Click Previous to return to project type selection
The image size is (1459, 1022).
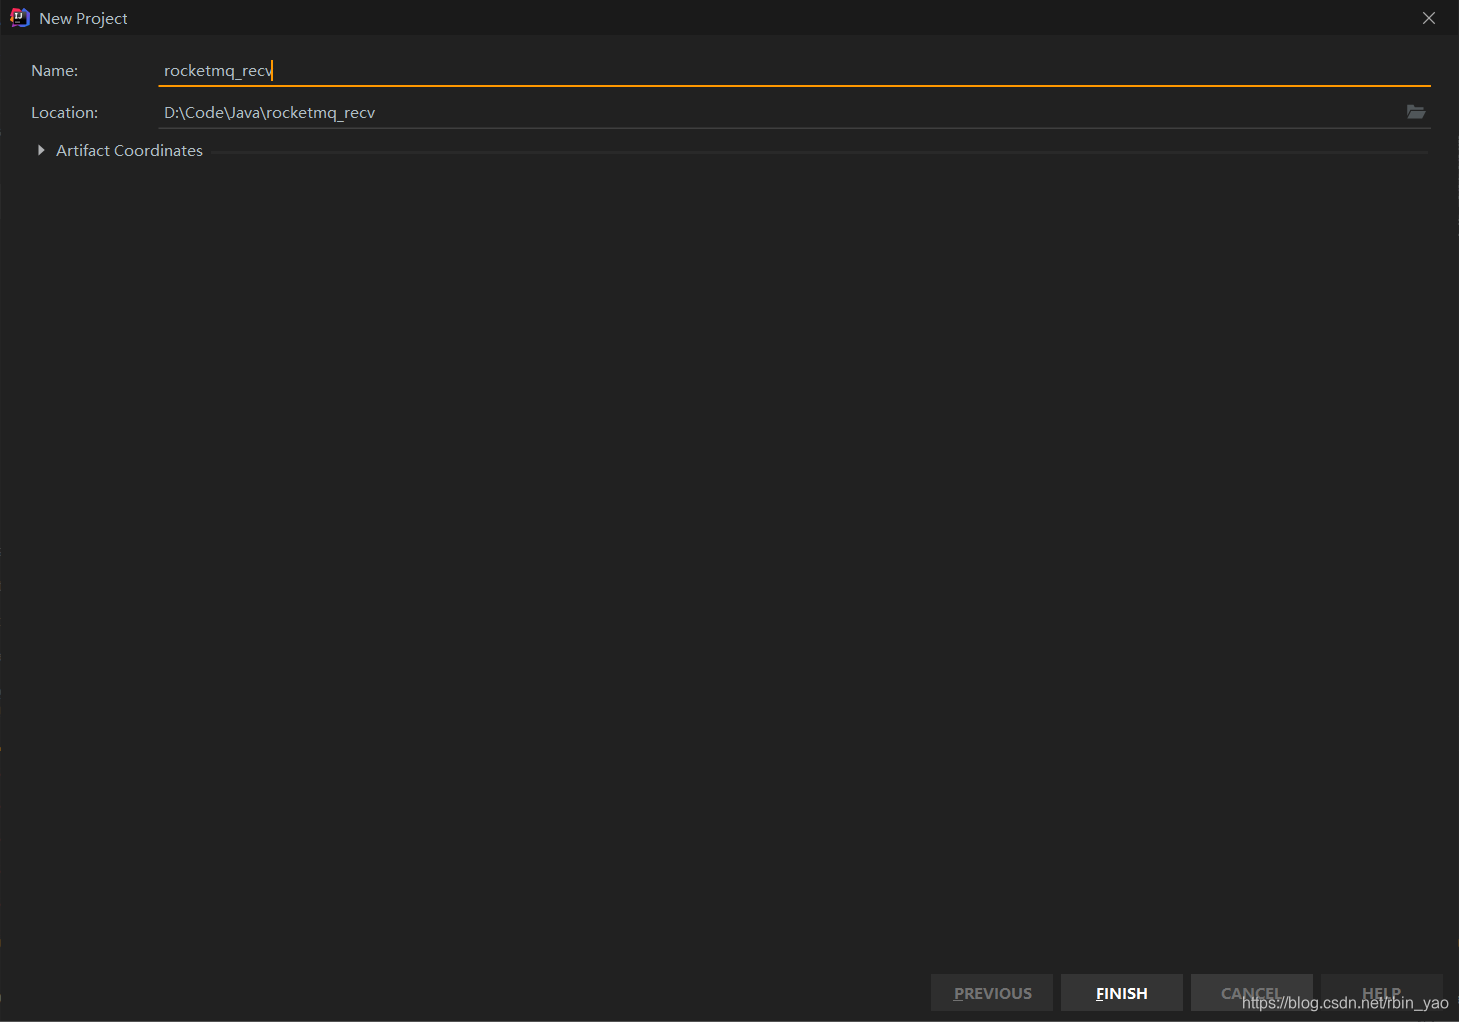coord(991,992)
